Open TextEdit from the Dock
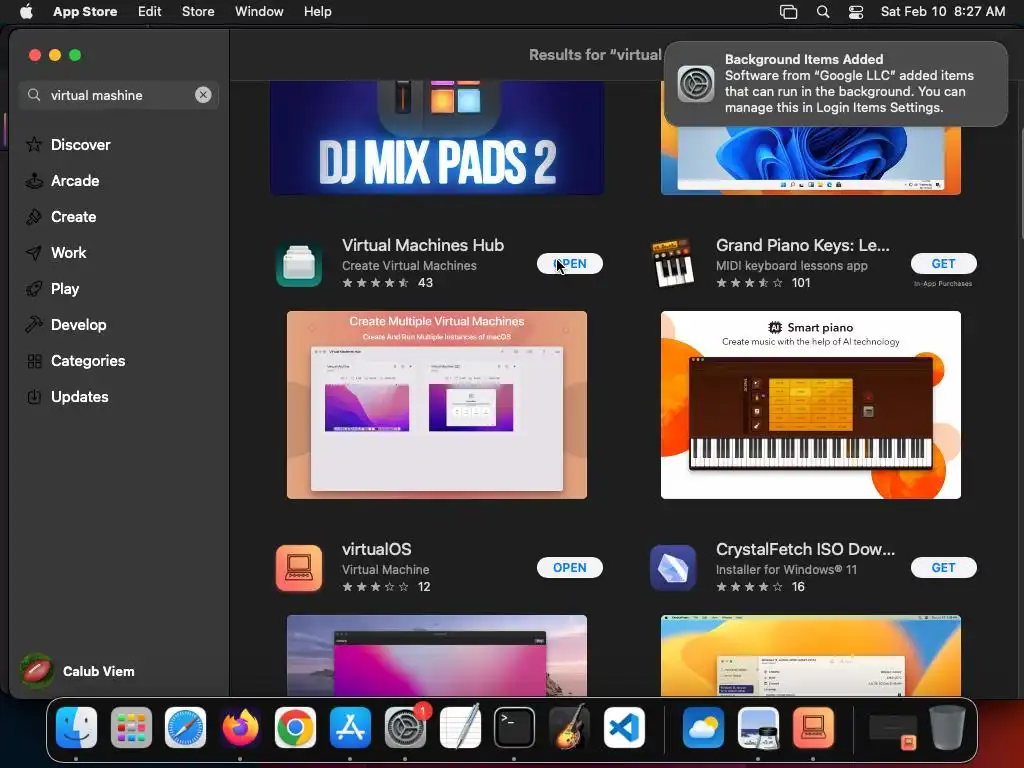This screenshot has height=768, width=1024. click(460, 728)
